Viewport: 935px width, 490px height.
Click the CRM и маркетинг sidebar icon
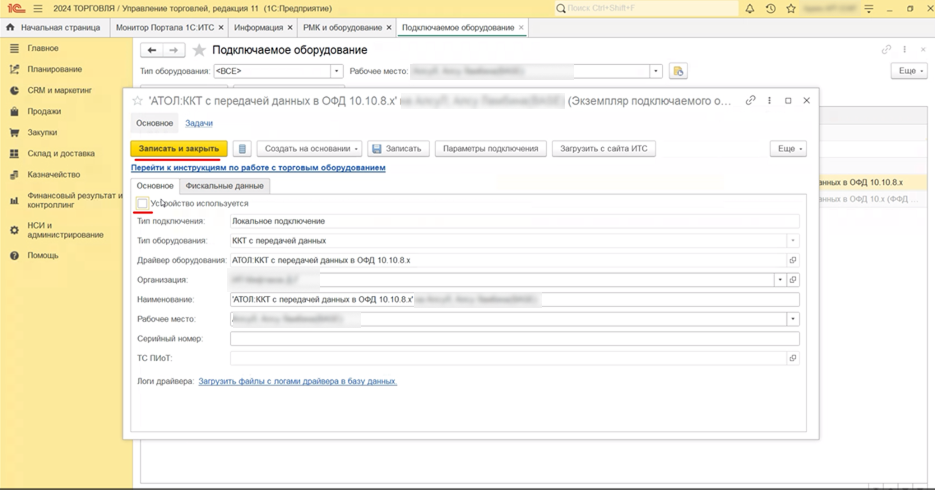click(14, 90)
